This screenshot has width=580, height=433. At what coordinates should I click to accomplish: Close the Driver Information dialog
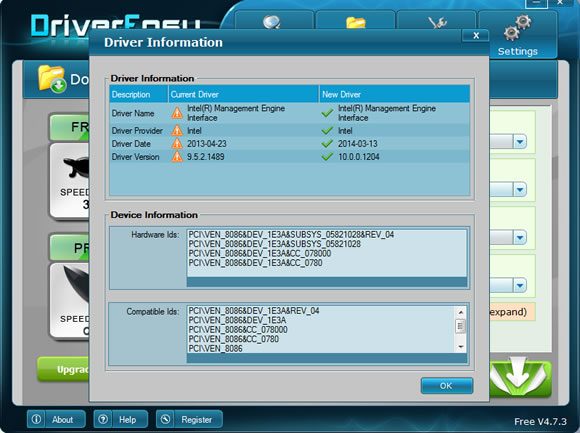pyautogui.click(x=476, y=35)
